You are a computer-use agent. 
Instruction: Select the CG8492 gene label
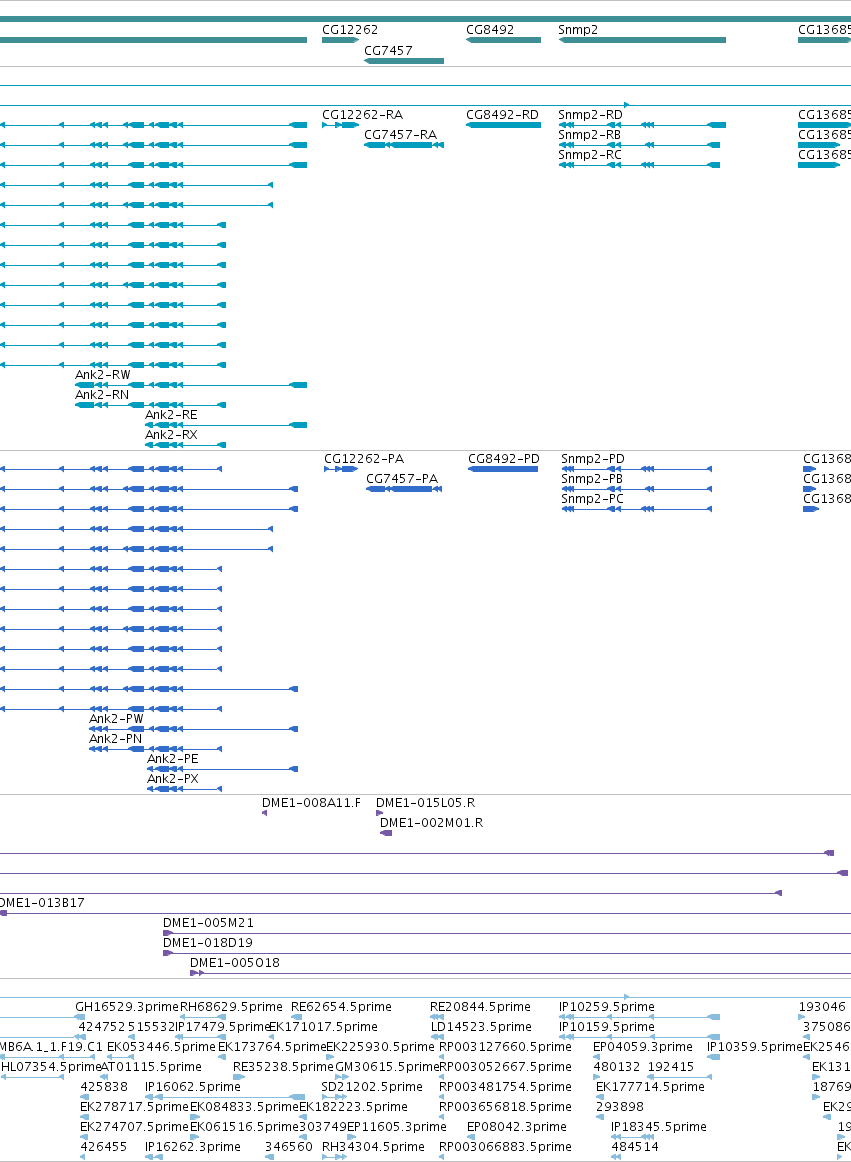pyautogui.click(x=490, y=30)
